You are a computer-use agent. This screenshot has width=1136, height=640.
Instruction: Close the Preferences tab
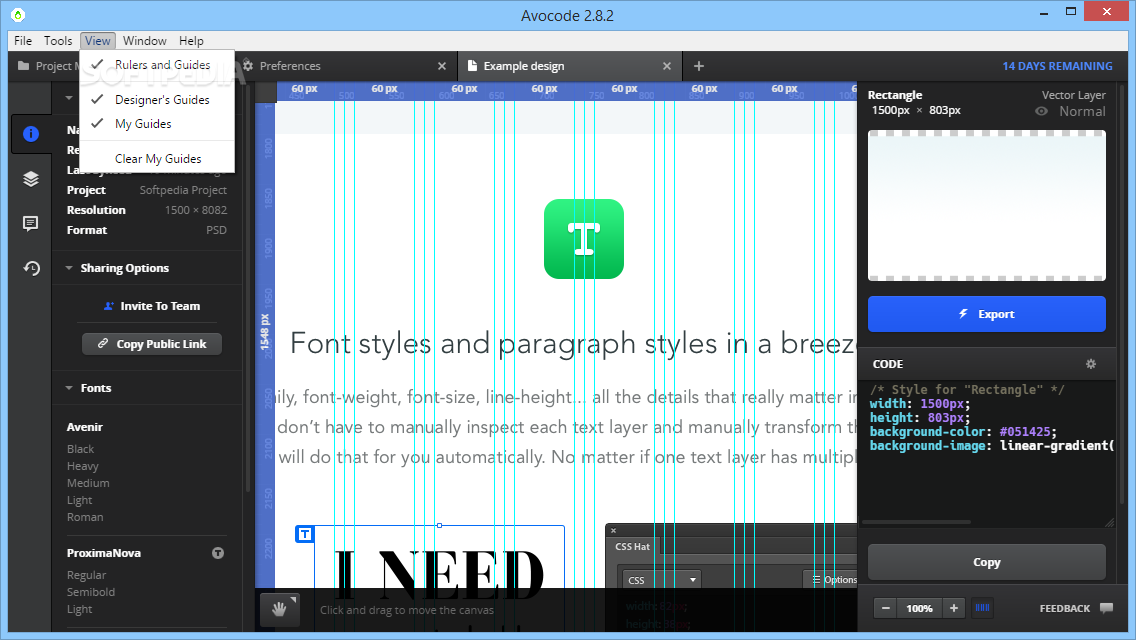pos(442,66)
